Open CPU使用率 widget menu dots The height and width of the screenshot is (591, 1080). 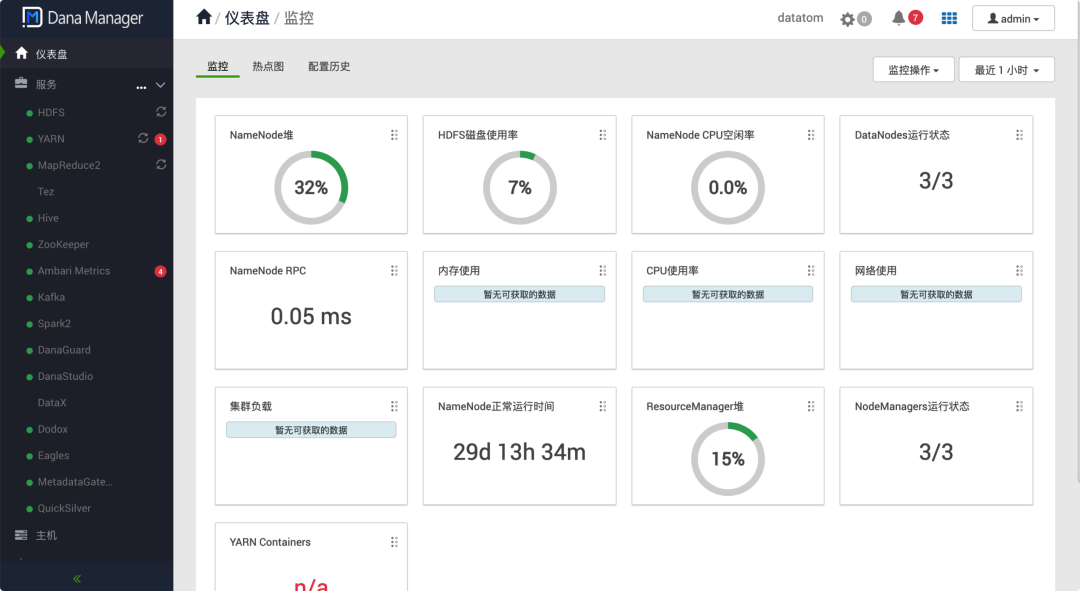click(x=811, y=271)
